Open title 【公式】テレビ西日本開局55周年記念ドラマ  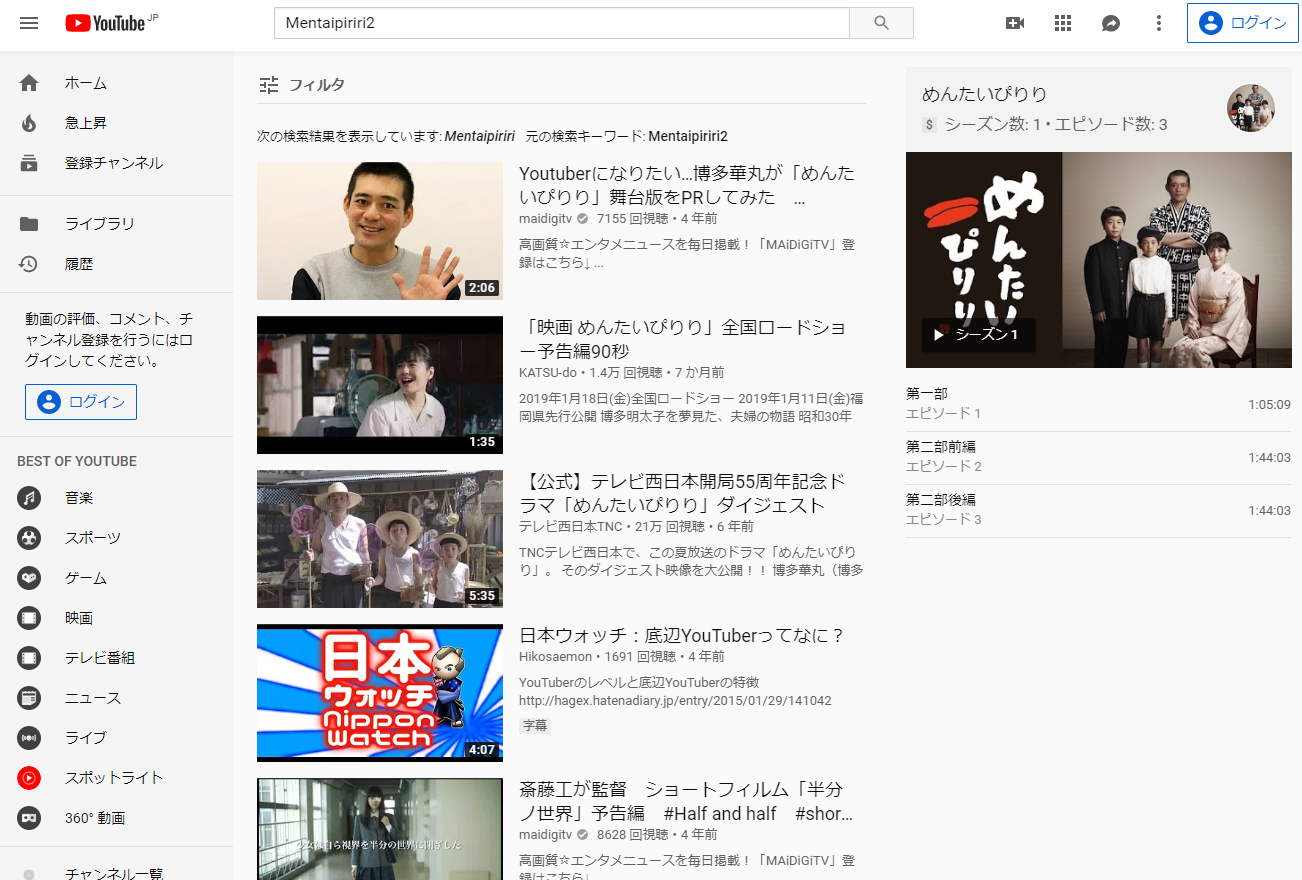pos(683,493)
